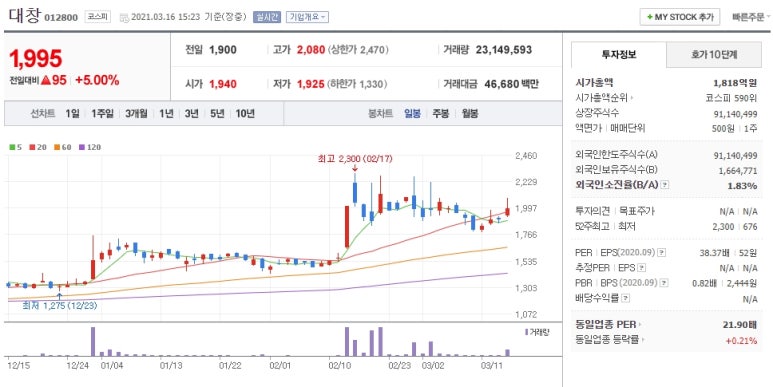Click help icon next to PBR BPS(2020.09)
773x387 pixels.
point(665,283)
